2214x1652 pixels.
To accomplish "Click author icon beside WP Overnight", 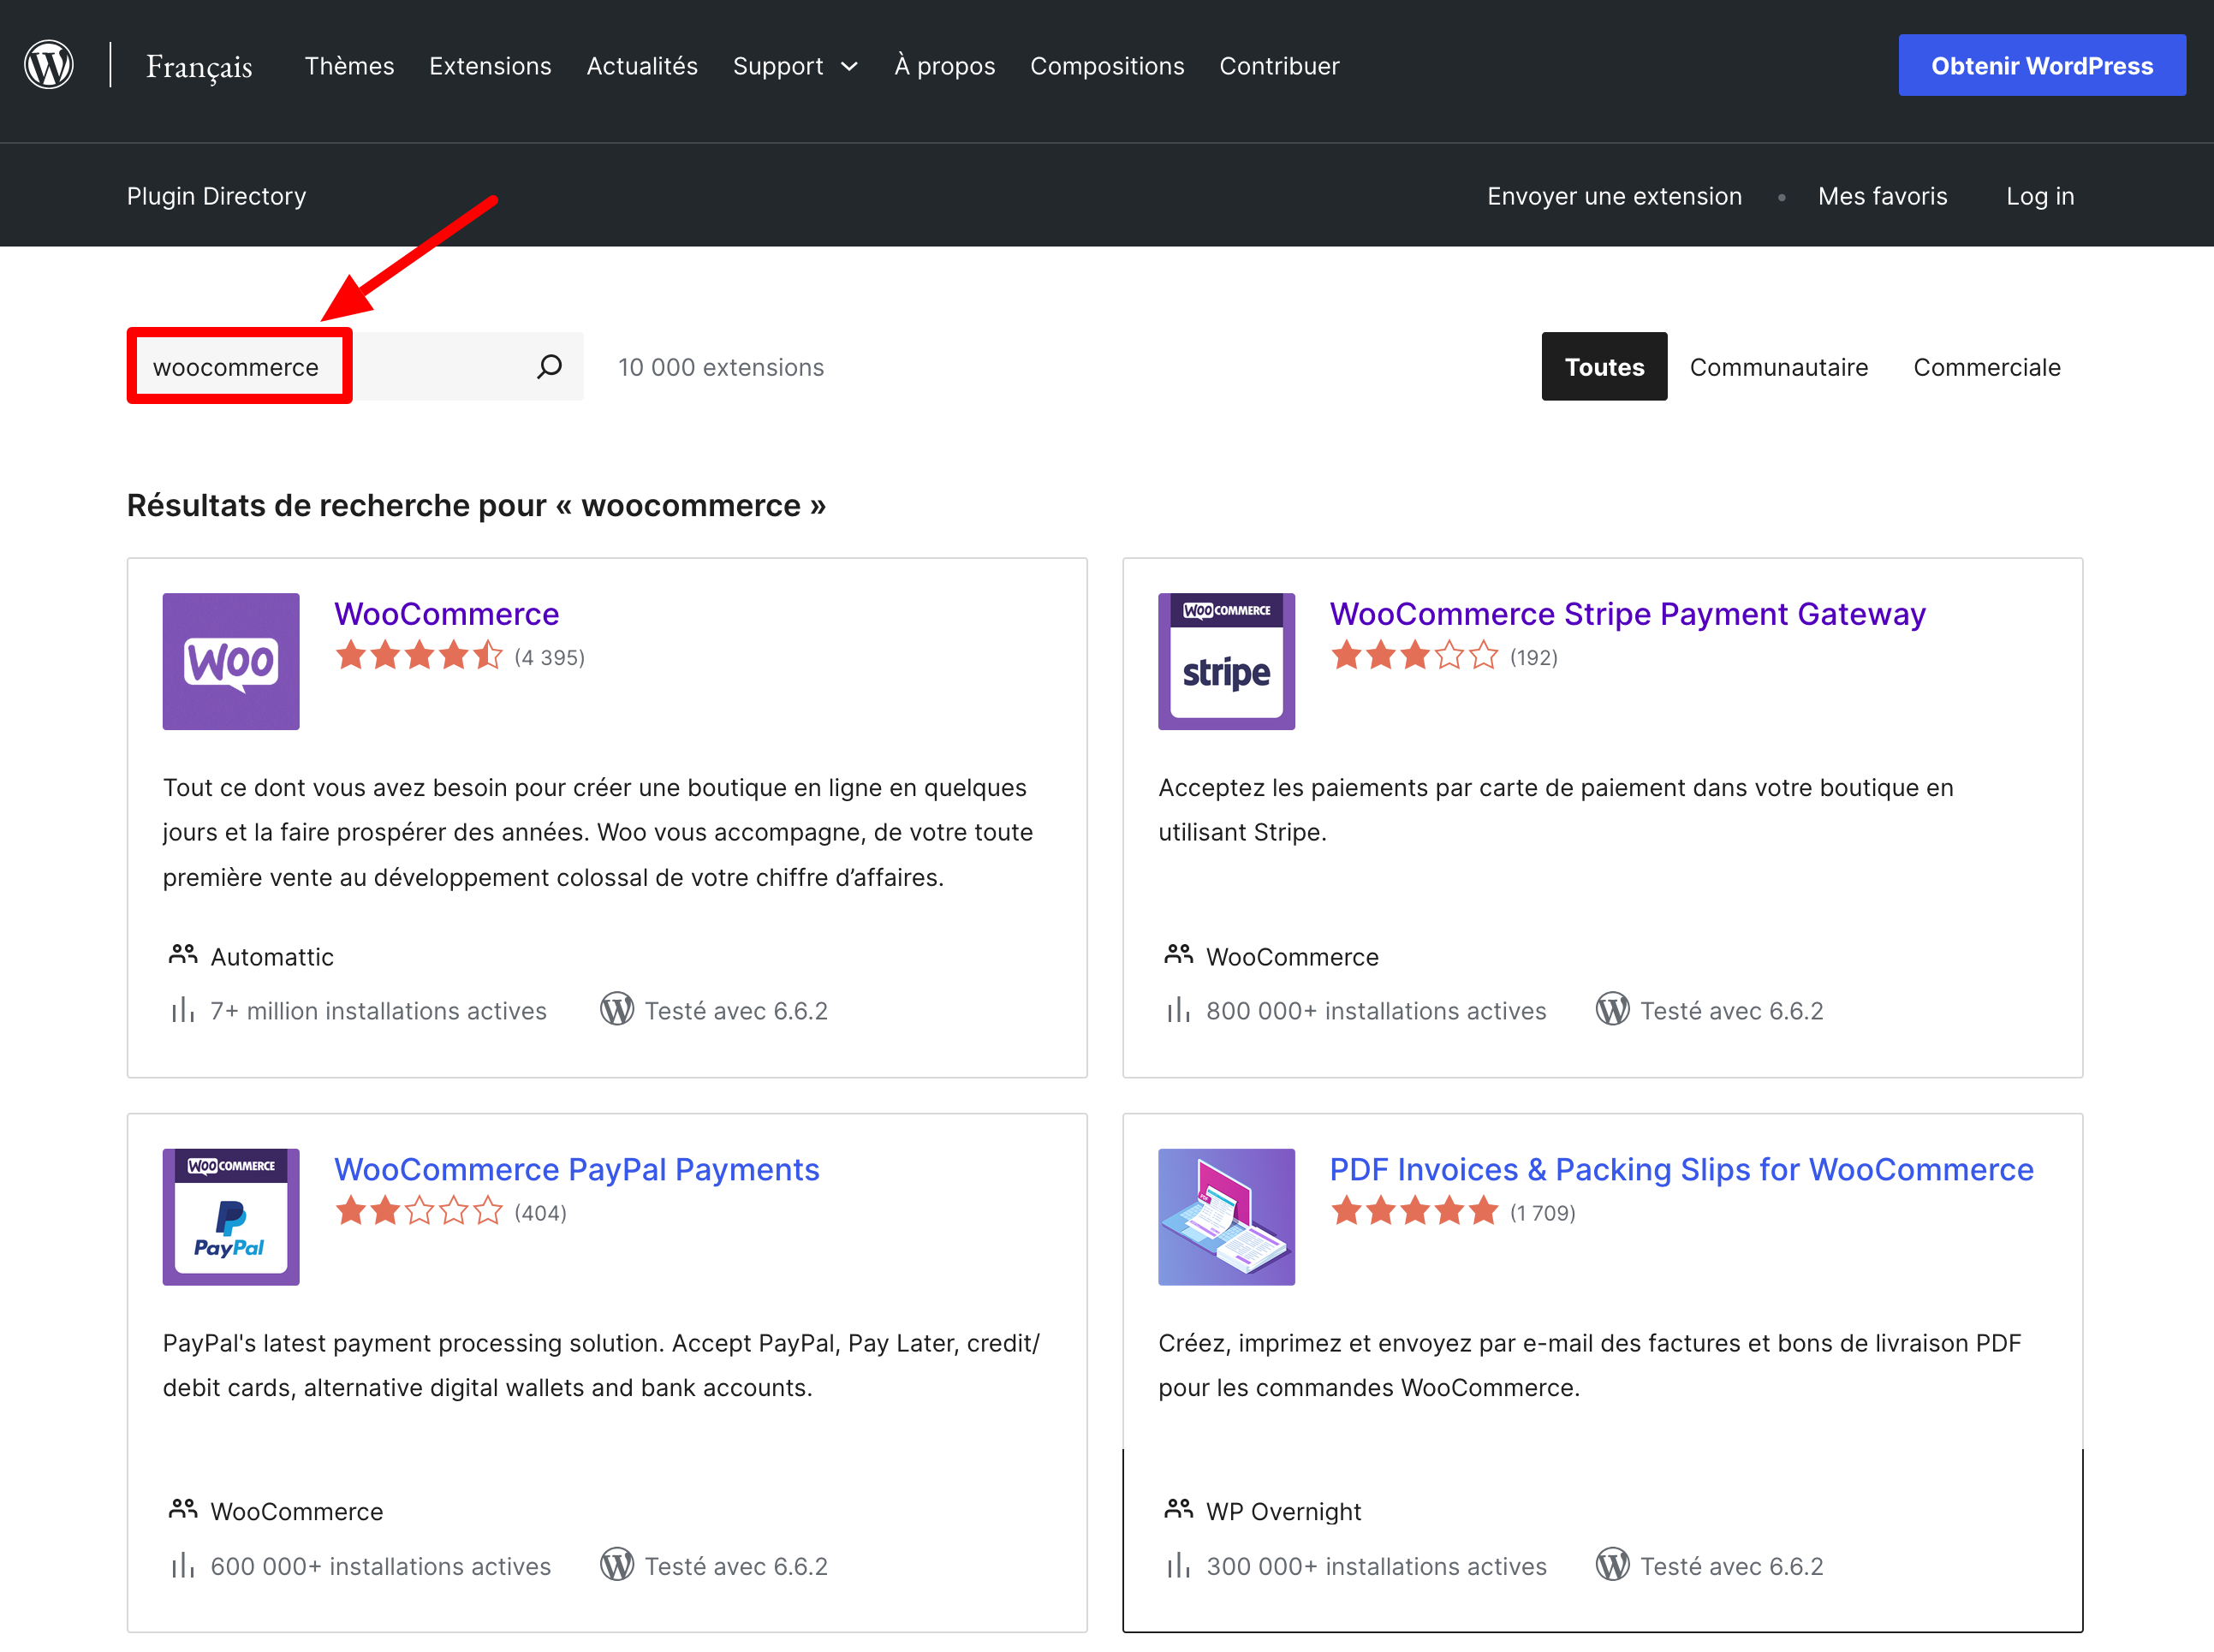I will [1179, 1509].
